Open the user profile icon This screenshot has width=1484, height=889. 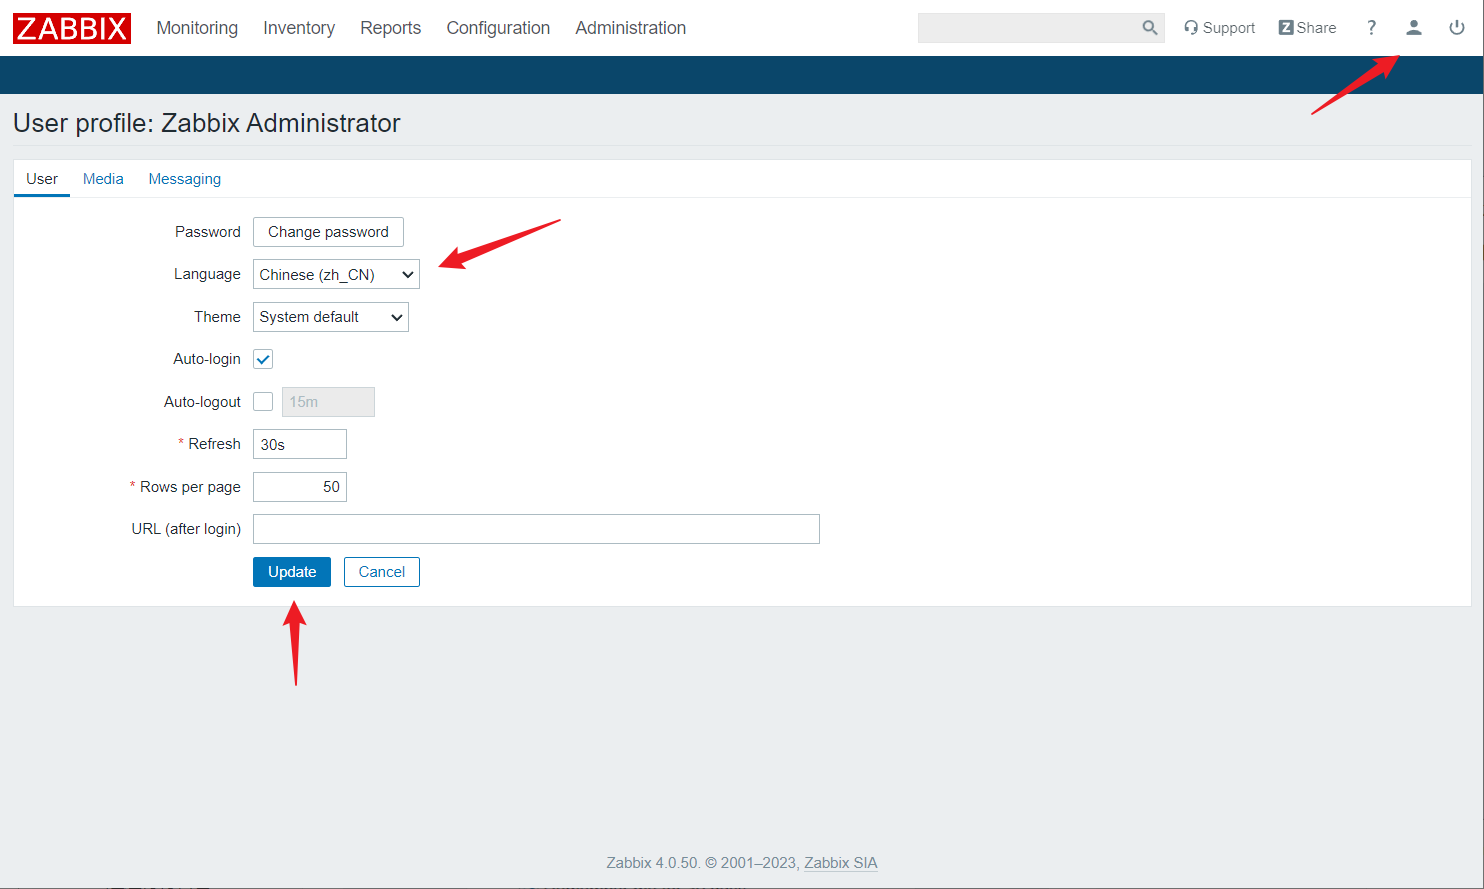(x=1413, y=28)
